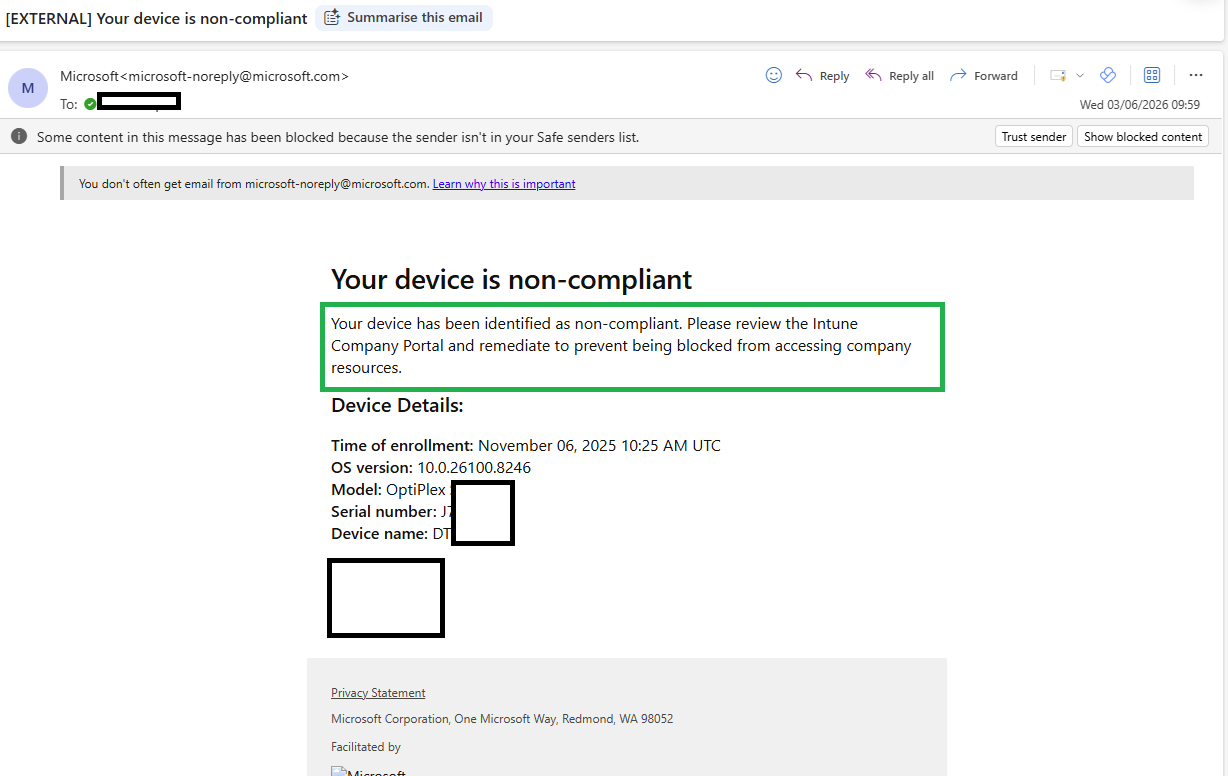This screenshot has width=1228, height=776.
Task: Click Show blocked content button
Action: (1143, 137)
